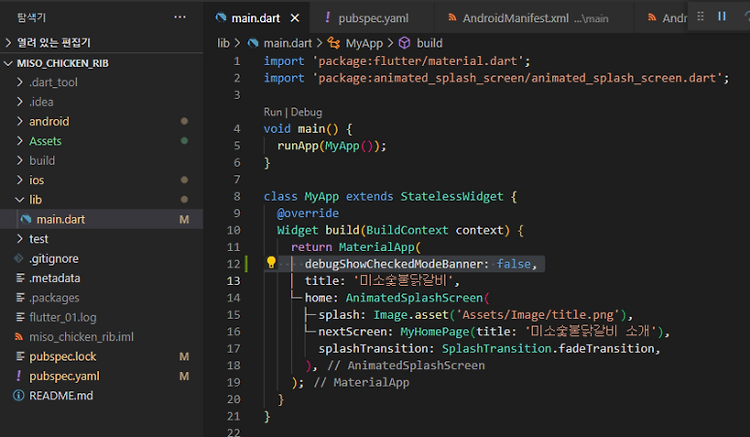750x437 pixels.
Task: Click the AndroidManifest.xml tab file icon
Action: click(452, 18)
